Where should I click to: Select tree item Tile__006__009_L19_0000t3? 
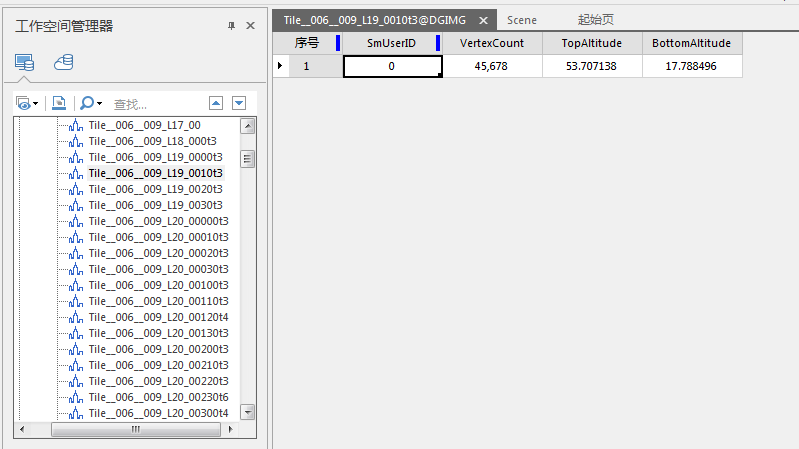[x=155, y=157]
